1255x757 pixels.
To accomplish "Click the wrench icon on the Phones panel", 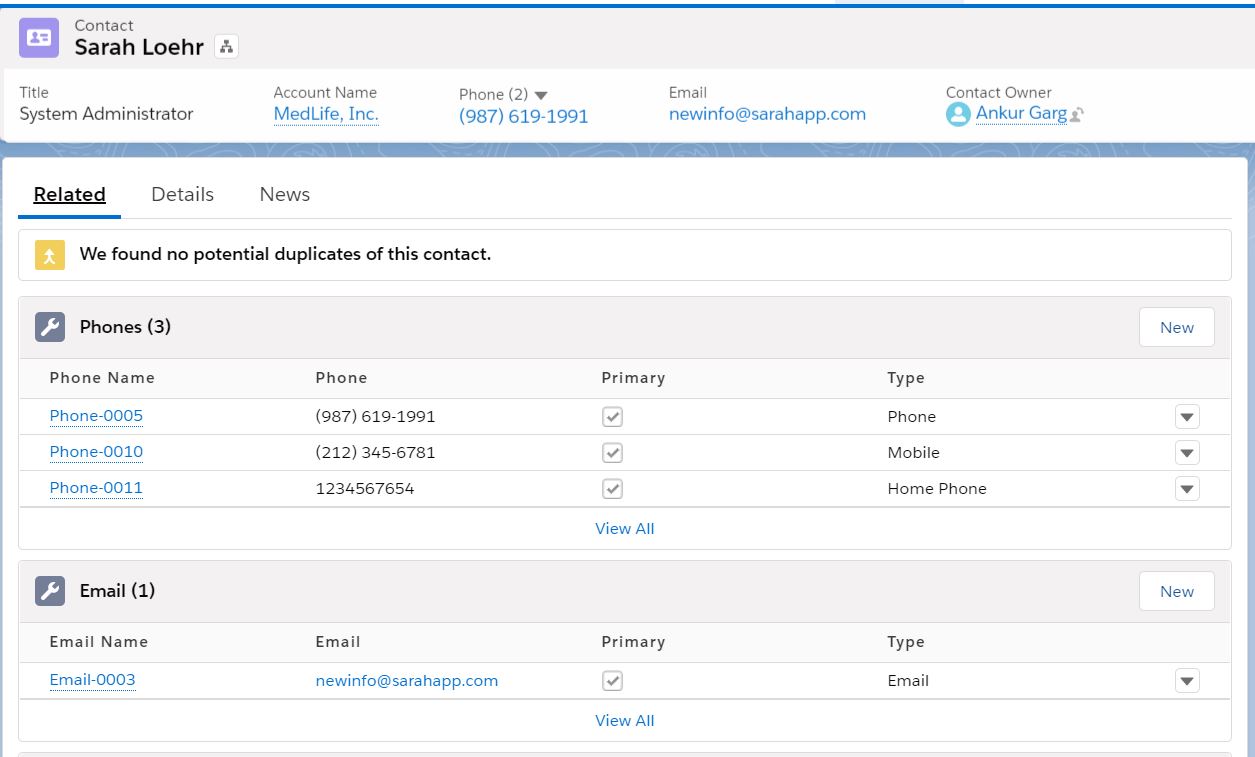I will click(x=50, y=327).
